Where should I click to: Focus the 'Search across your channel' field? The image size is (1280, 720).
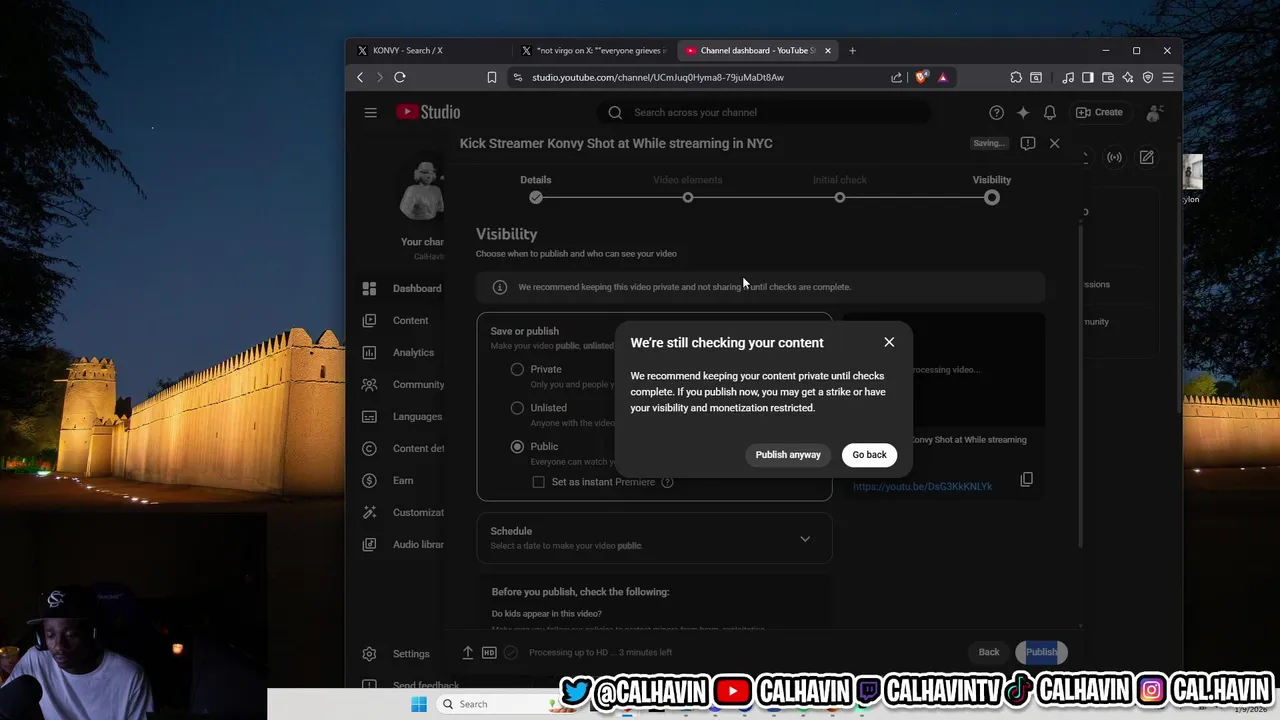click(x=765, y=112)
